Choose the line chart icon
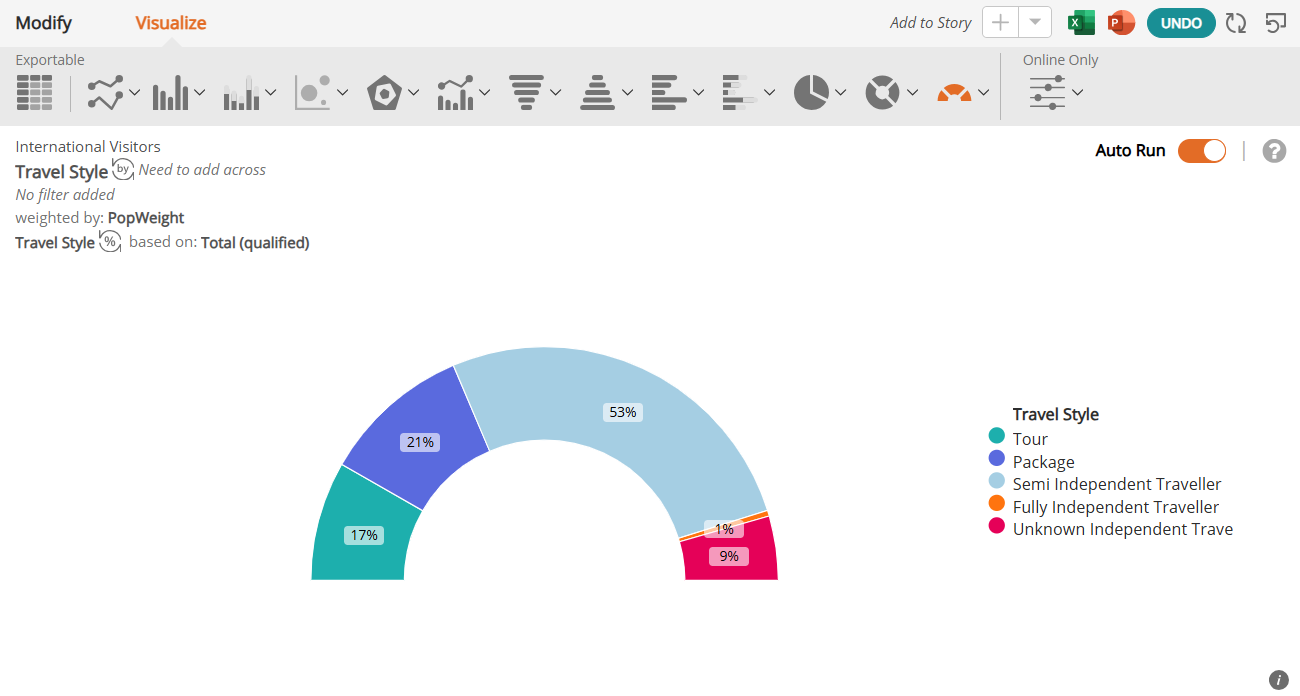Screen dimensions: 1300x696 coord(105,93)
